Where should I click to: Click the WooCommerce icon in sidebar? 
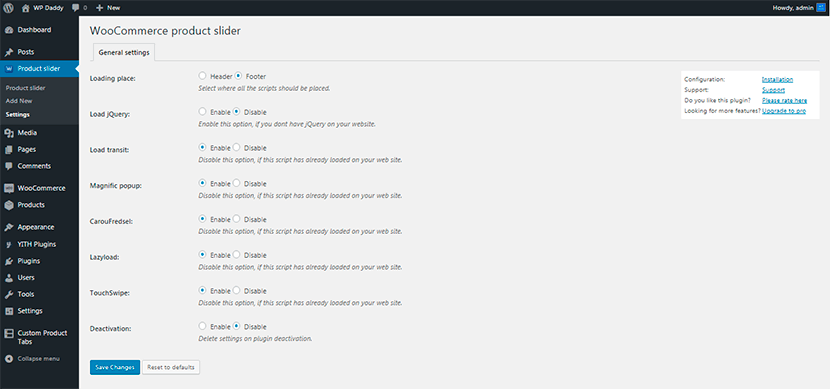coord(9,188)
